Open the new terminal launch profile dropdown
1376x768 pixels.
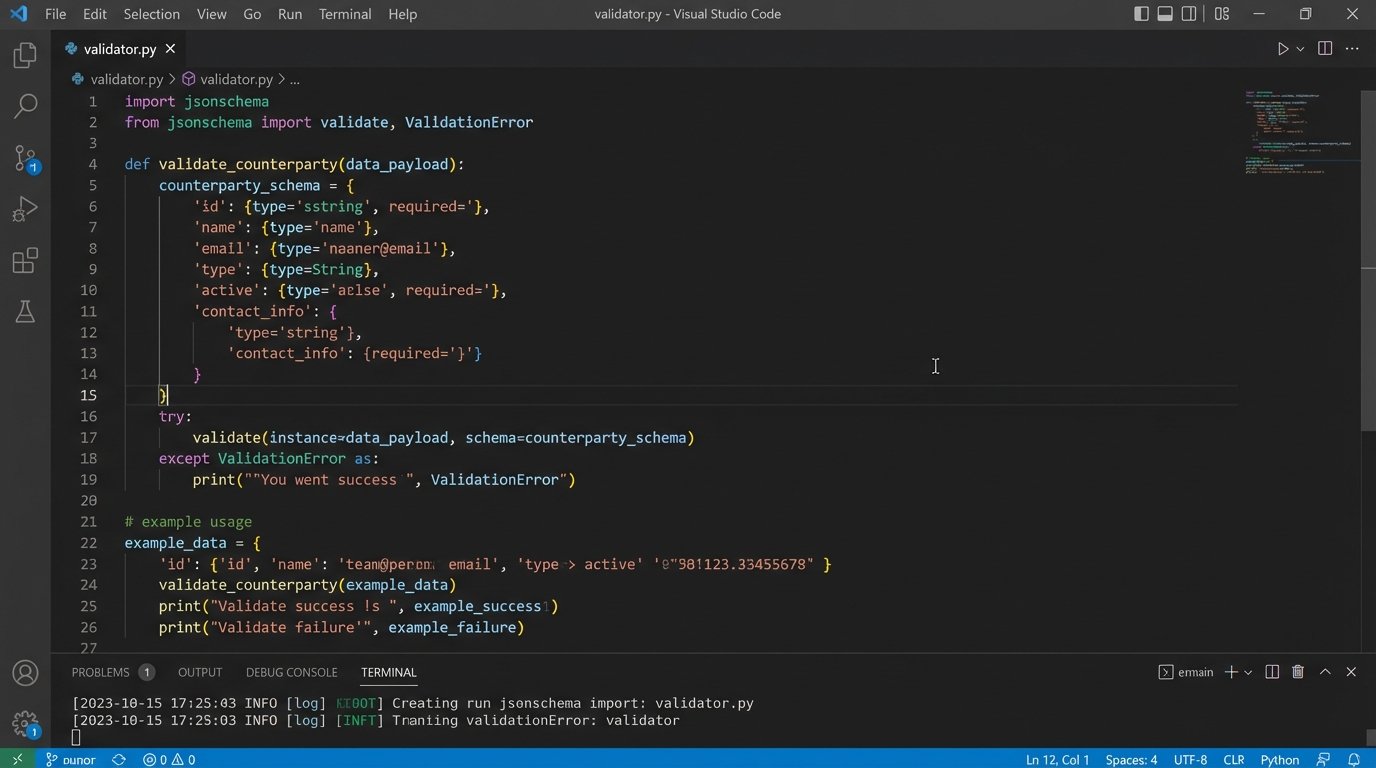(1248, 672)
